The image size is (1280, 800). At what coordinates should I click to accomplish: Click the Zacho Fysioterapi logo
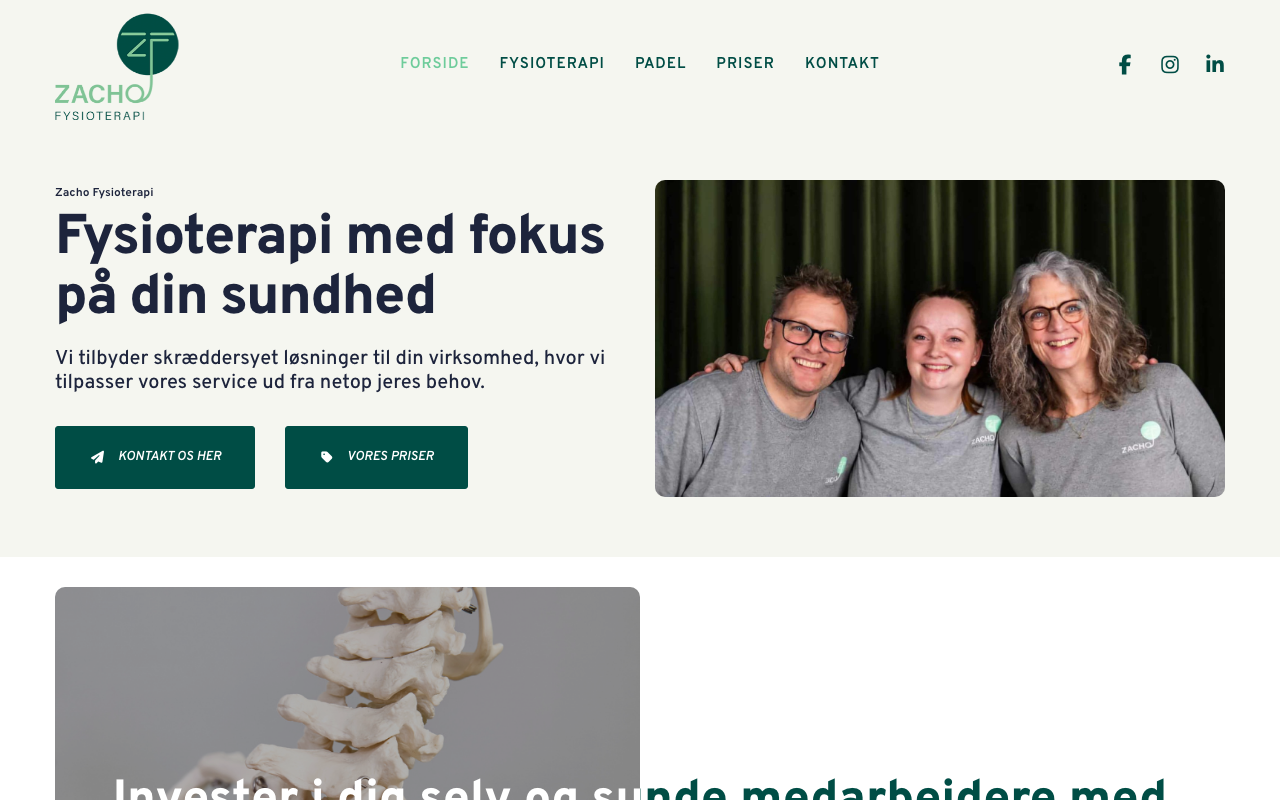click(117, 67)
